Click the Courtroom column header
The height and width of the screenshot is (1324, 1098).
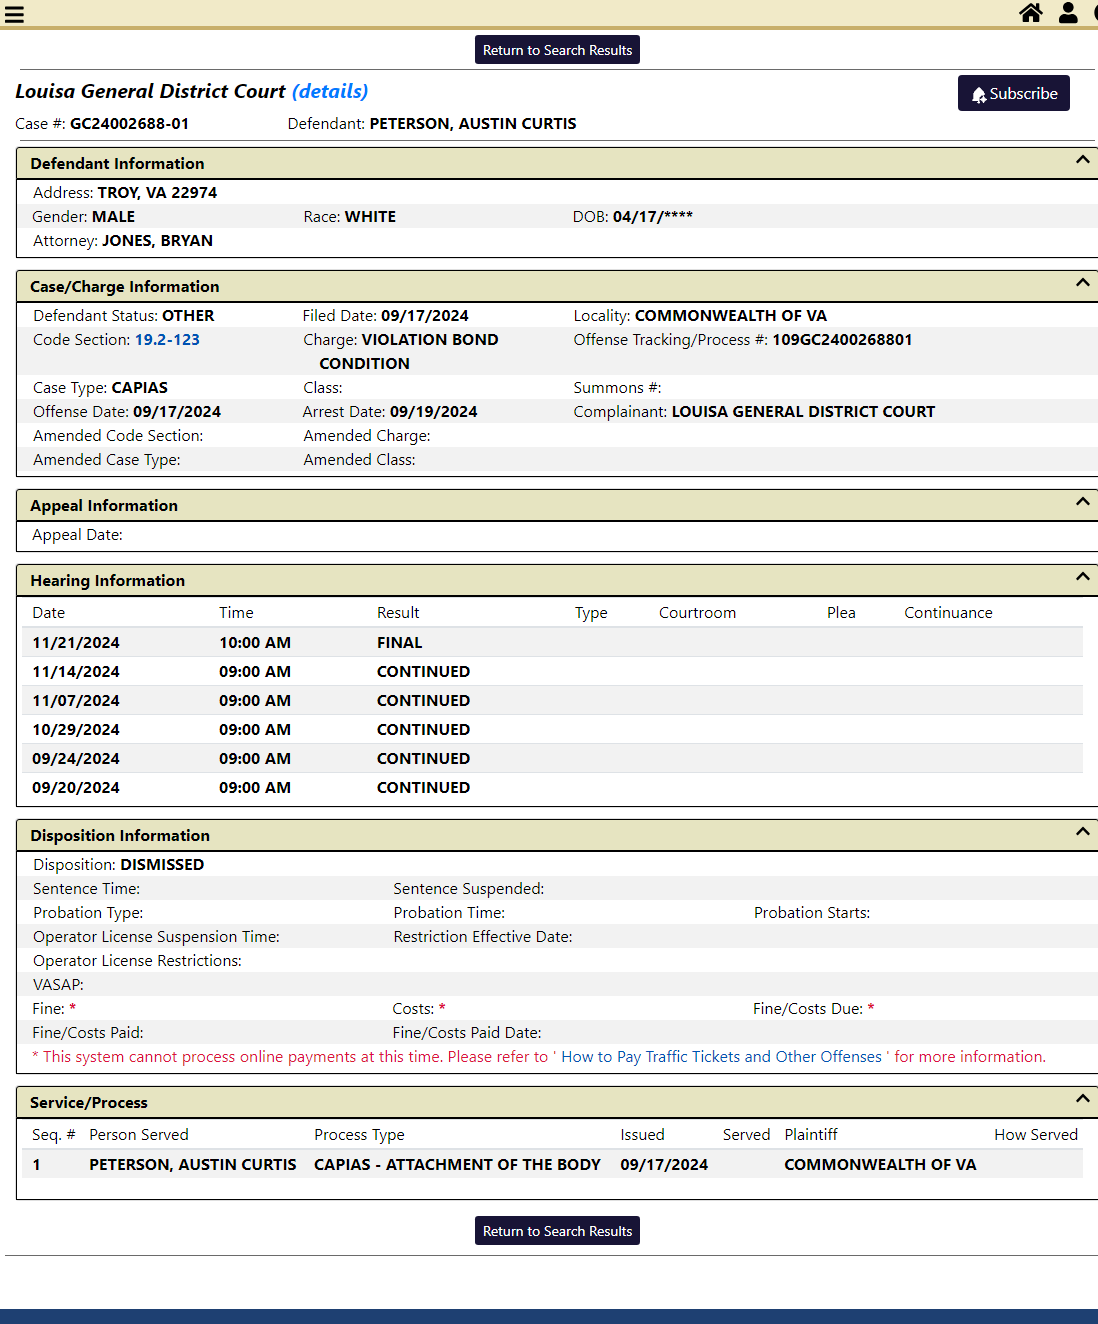(697, 613)
